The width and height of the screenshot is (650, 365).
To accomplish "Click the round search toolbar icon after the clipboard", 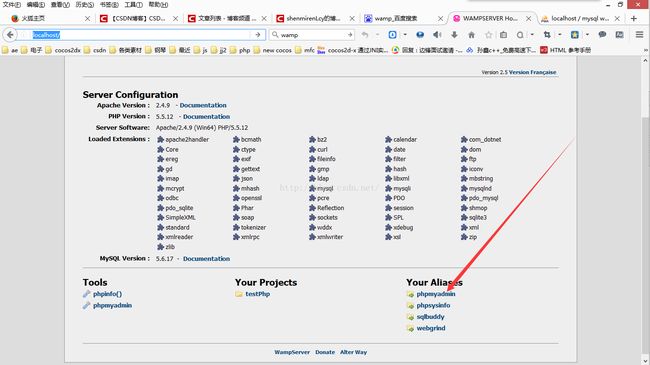I will [520, 35].
